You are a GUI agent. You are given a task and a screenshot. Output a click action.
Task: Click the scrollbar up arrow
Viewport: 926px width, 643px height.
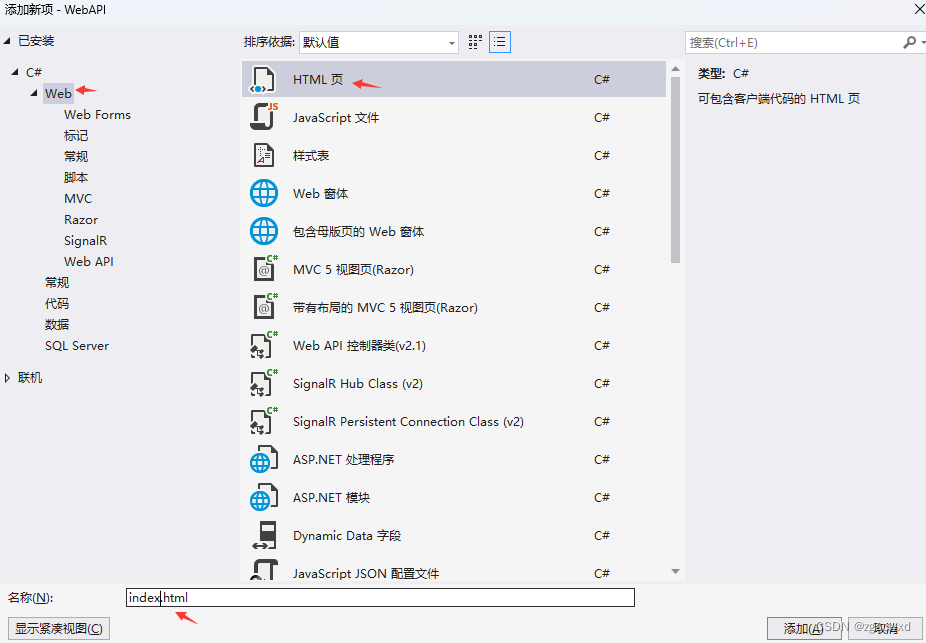point(676,70)
